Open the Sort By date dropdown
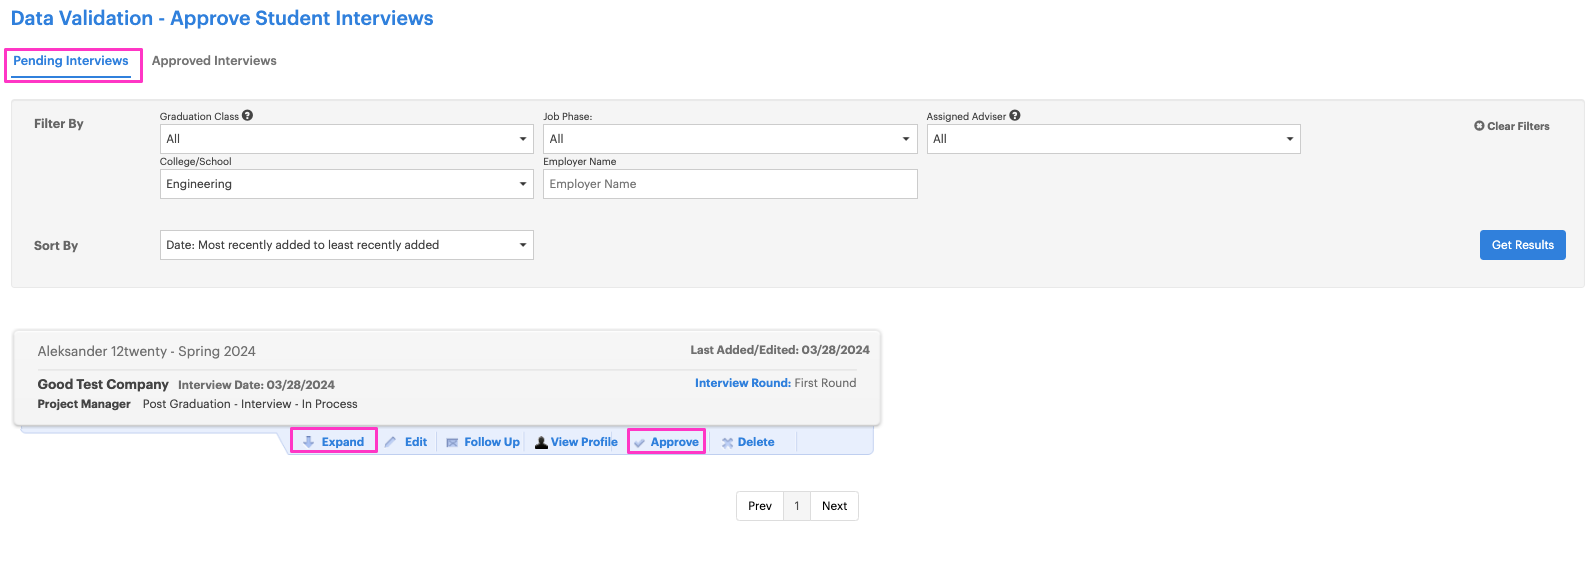This screenshot has height=565, width=1587. (347, 245)
